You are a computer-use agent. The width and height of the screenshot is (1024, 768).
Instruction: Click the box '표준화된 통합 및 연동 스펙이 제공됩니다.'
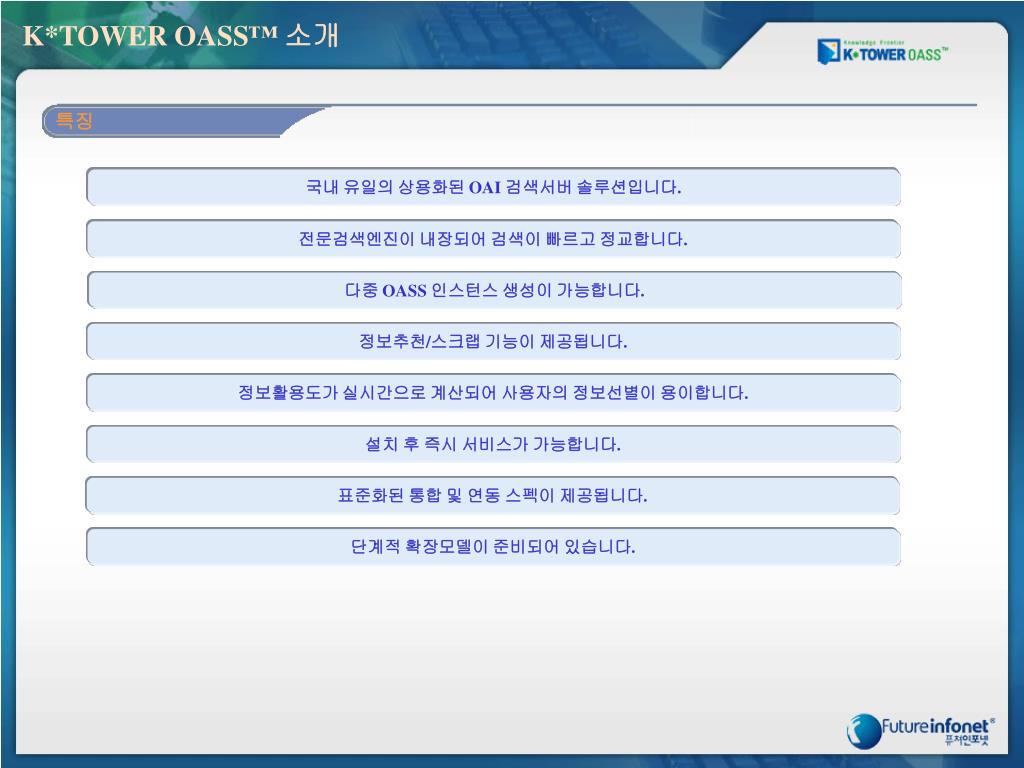tap(493, 495)
